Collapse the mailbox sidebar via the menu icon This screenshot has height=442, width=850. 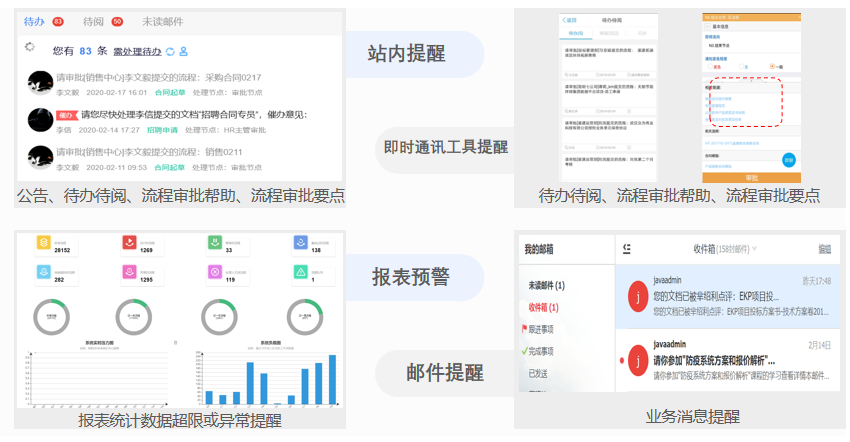[x=627, y=249]
